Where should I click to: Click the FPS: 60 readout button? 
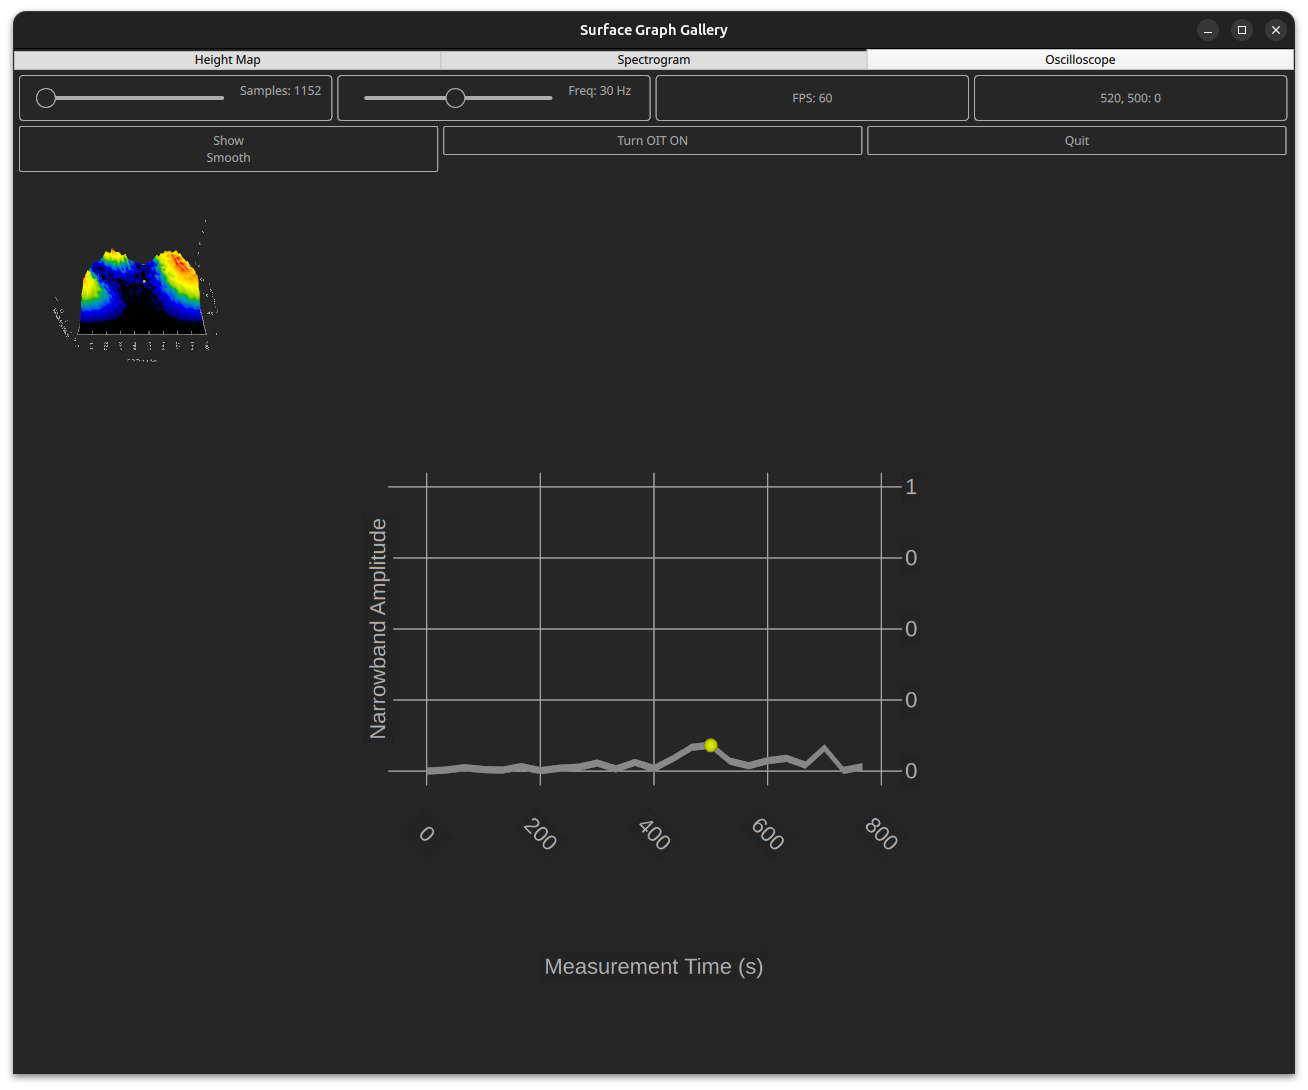tap(811, 98)
